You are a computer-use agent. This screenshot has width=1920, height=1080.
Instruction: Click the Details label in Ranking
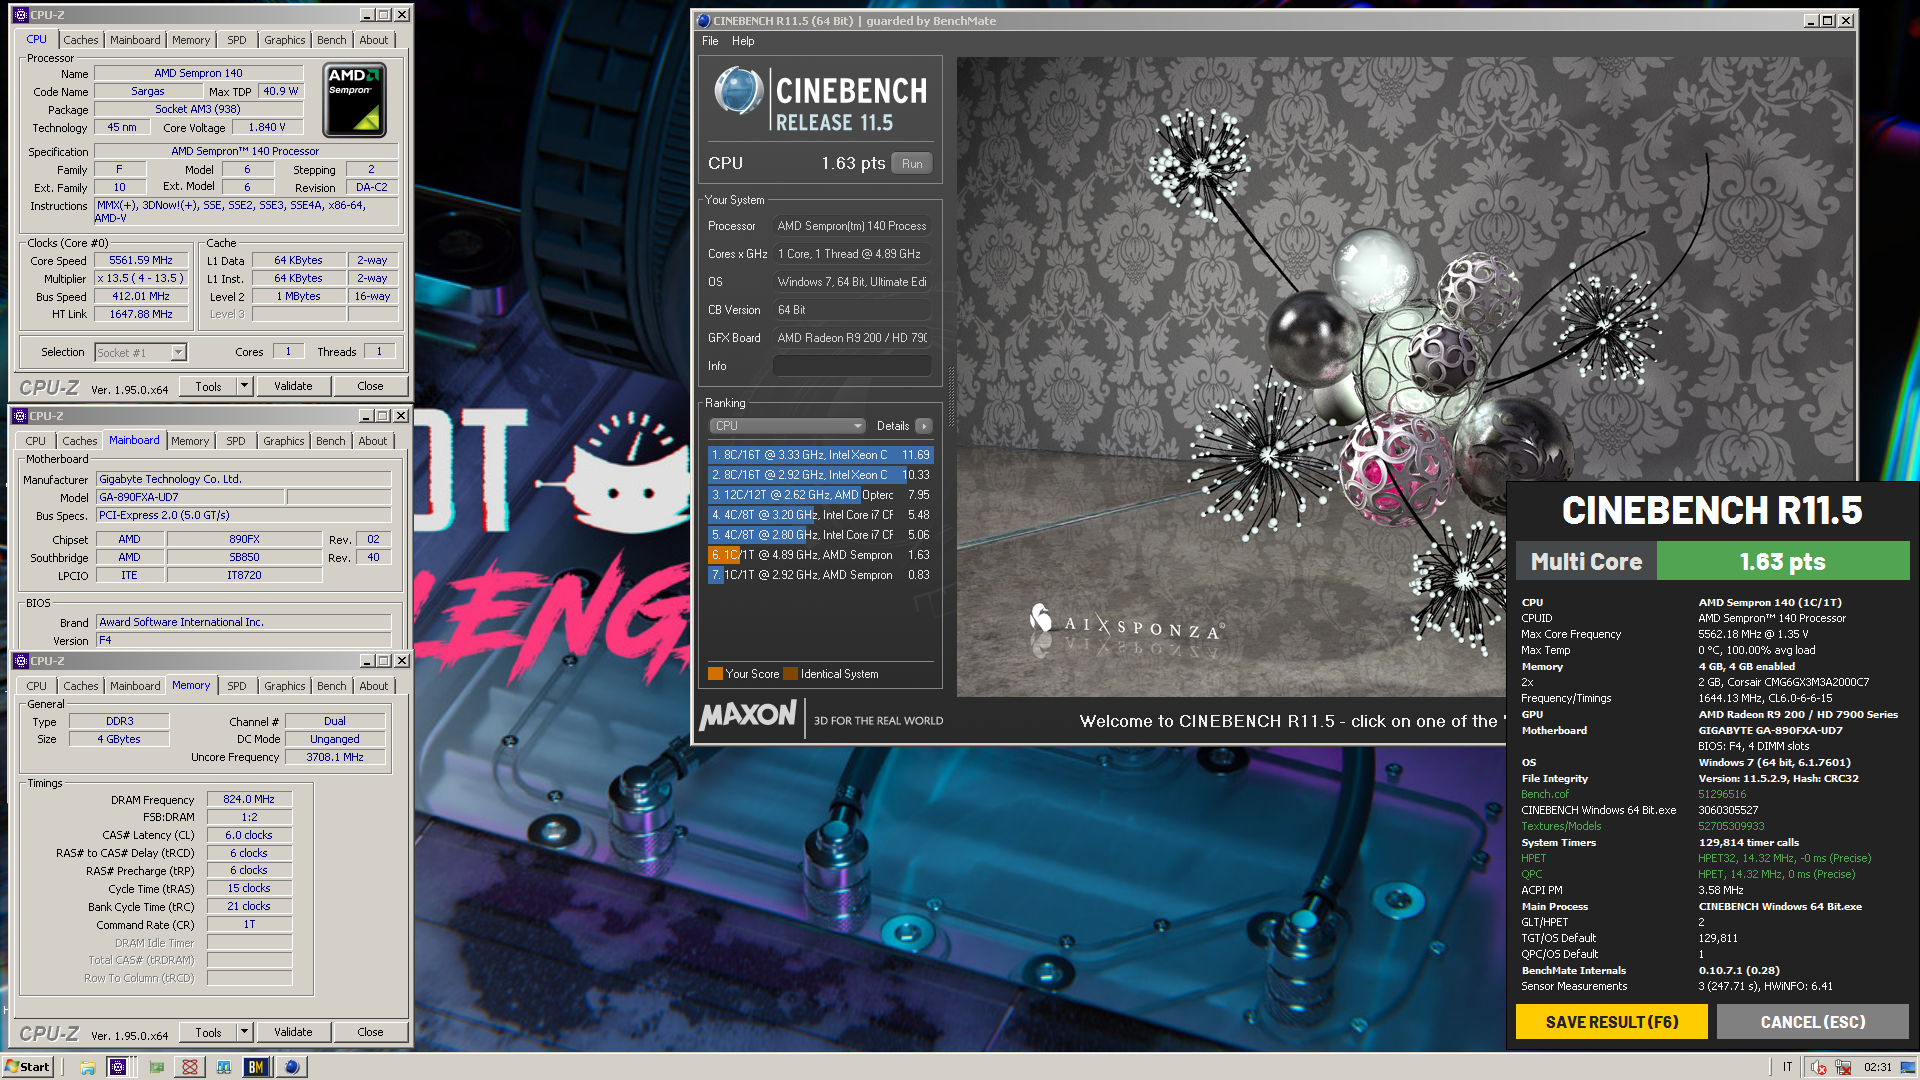[893, 426]
